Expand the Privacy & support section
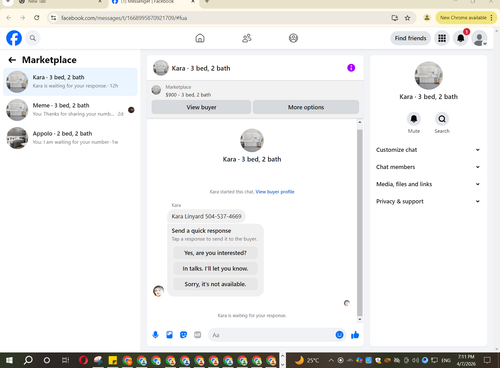 (428, 201)
